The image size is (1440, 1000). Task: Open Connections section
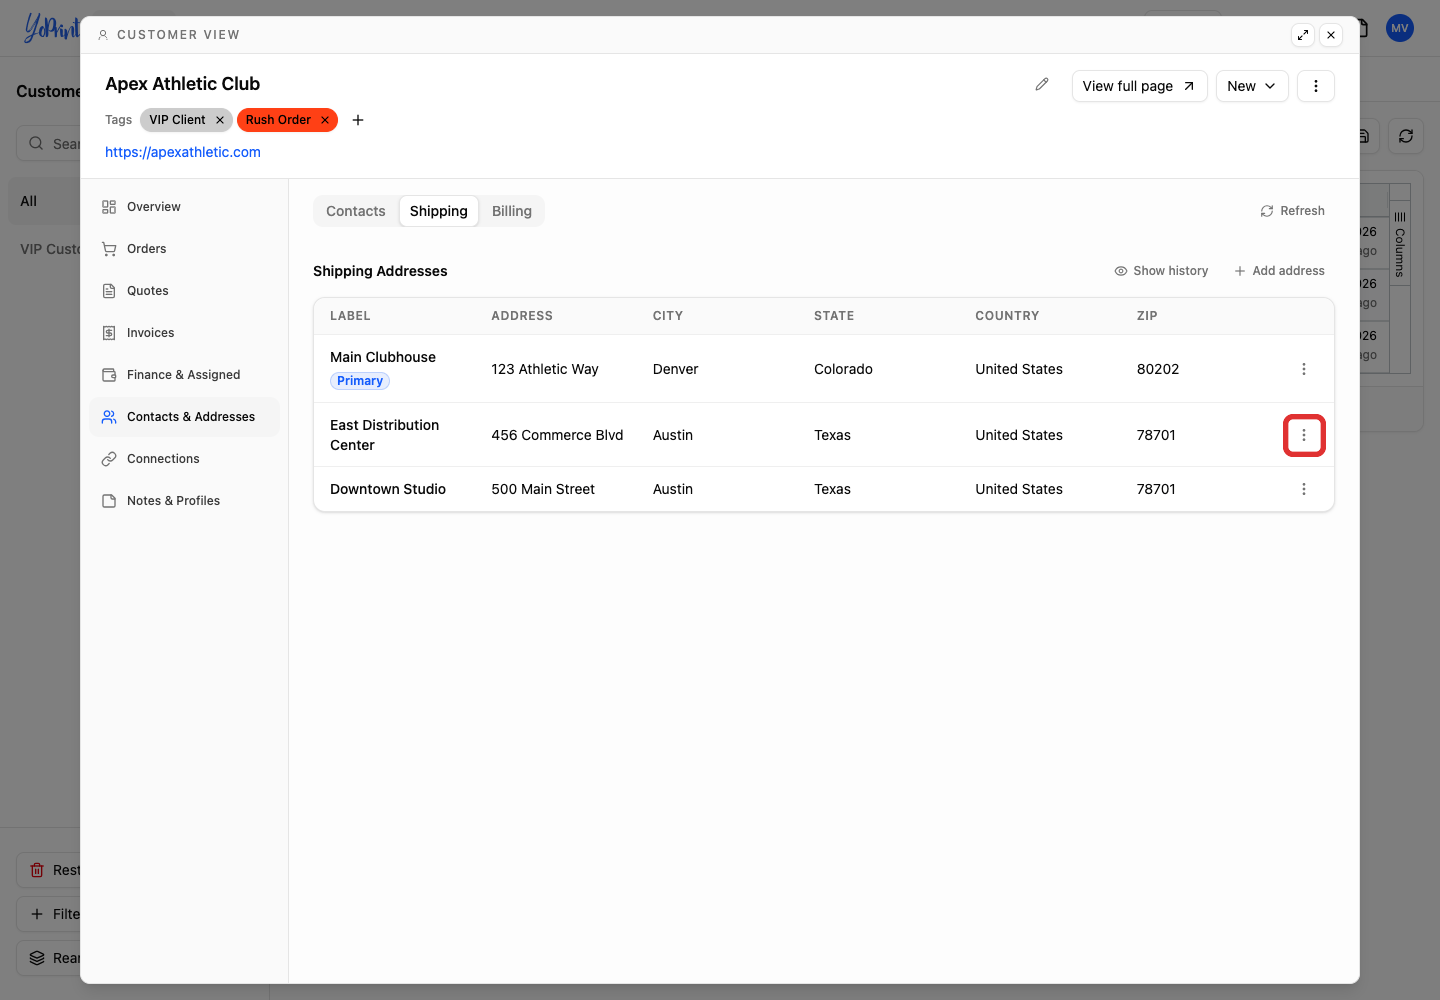(x=184, y=459)
